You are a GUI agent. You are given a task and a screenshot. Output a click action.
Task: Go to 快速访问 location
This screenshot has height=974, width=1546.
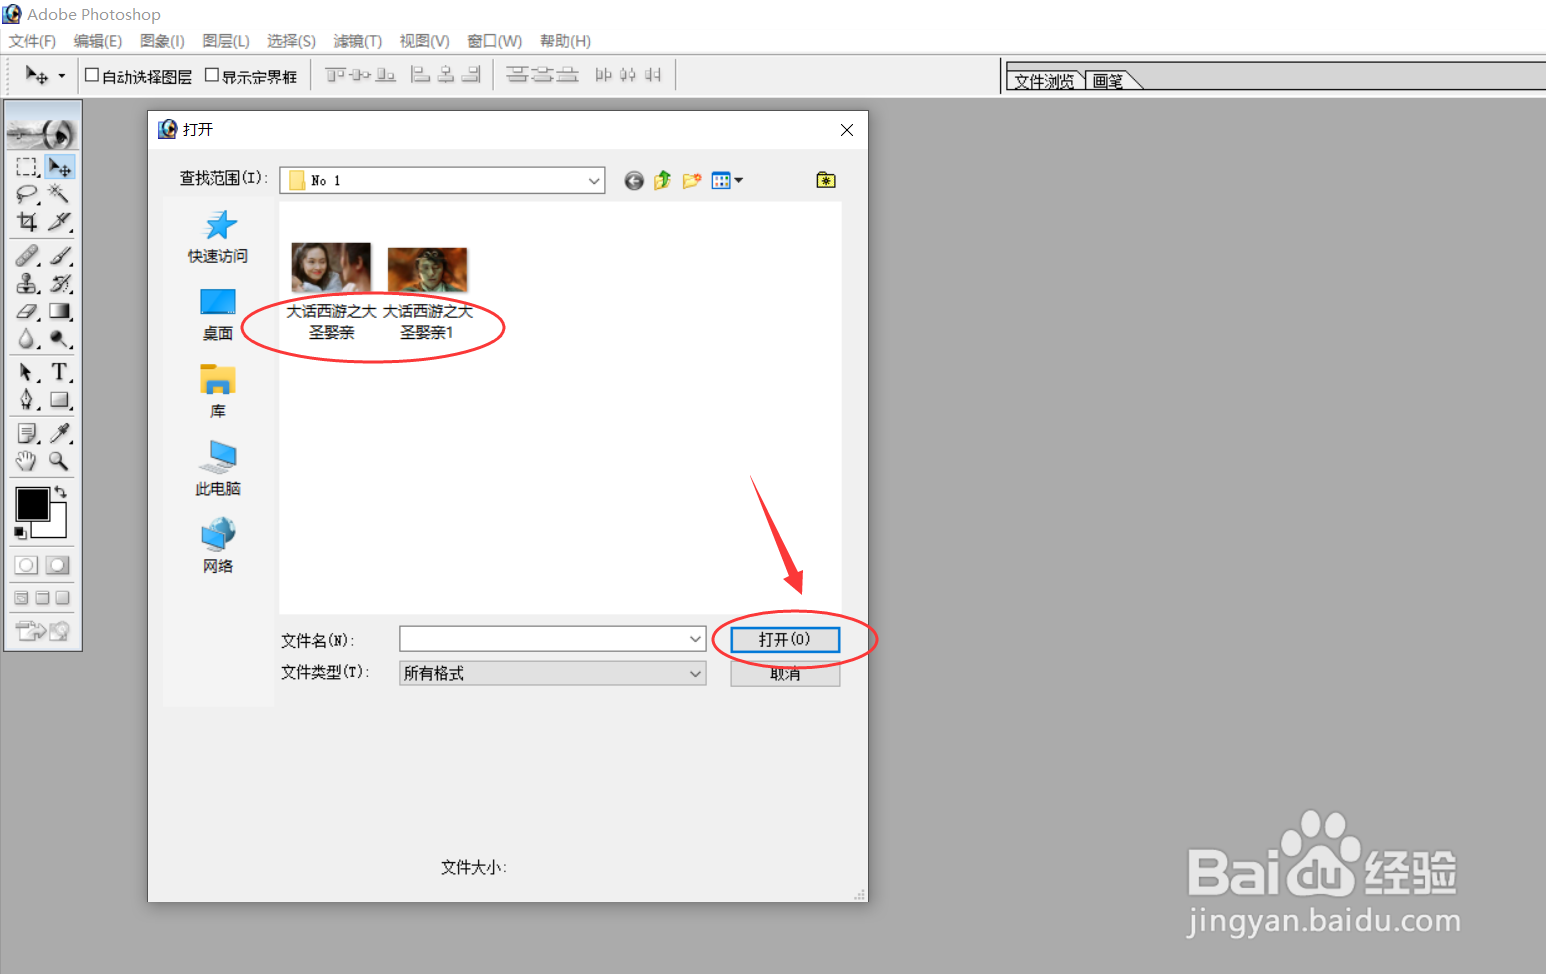pos(218,237)
